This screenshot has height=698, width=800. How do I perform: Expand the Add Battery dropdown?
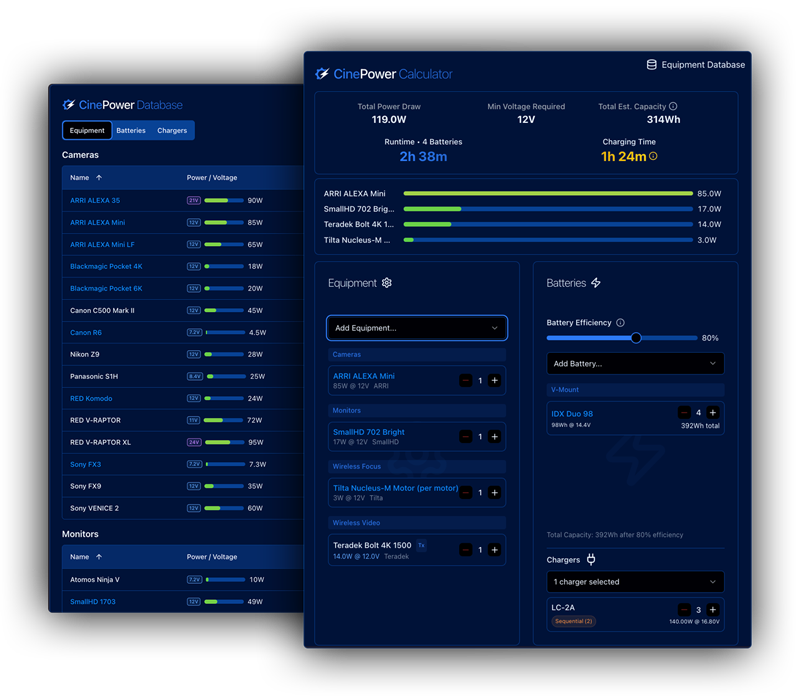(x=635, y=364)
